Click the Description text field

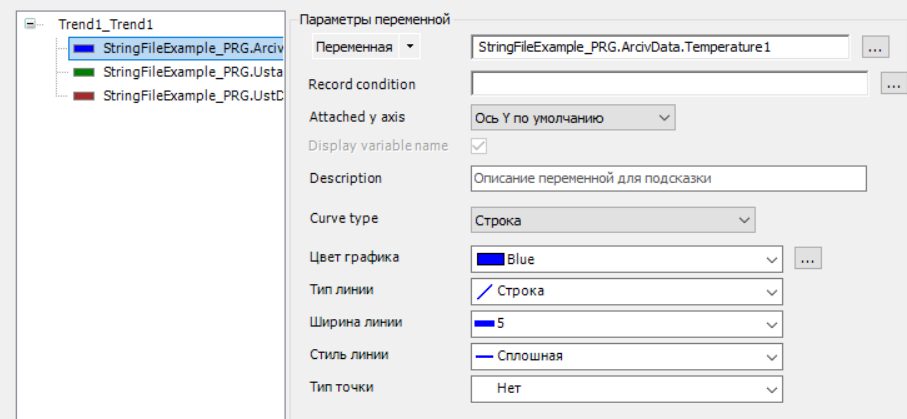point(667,178)
